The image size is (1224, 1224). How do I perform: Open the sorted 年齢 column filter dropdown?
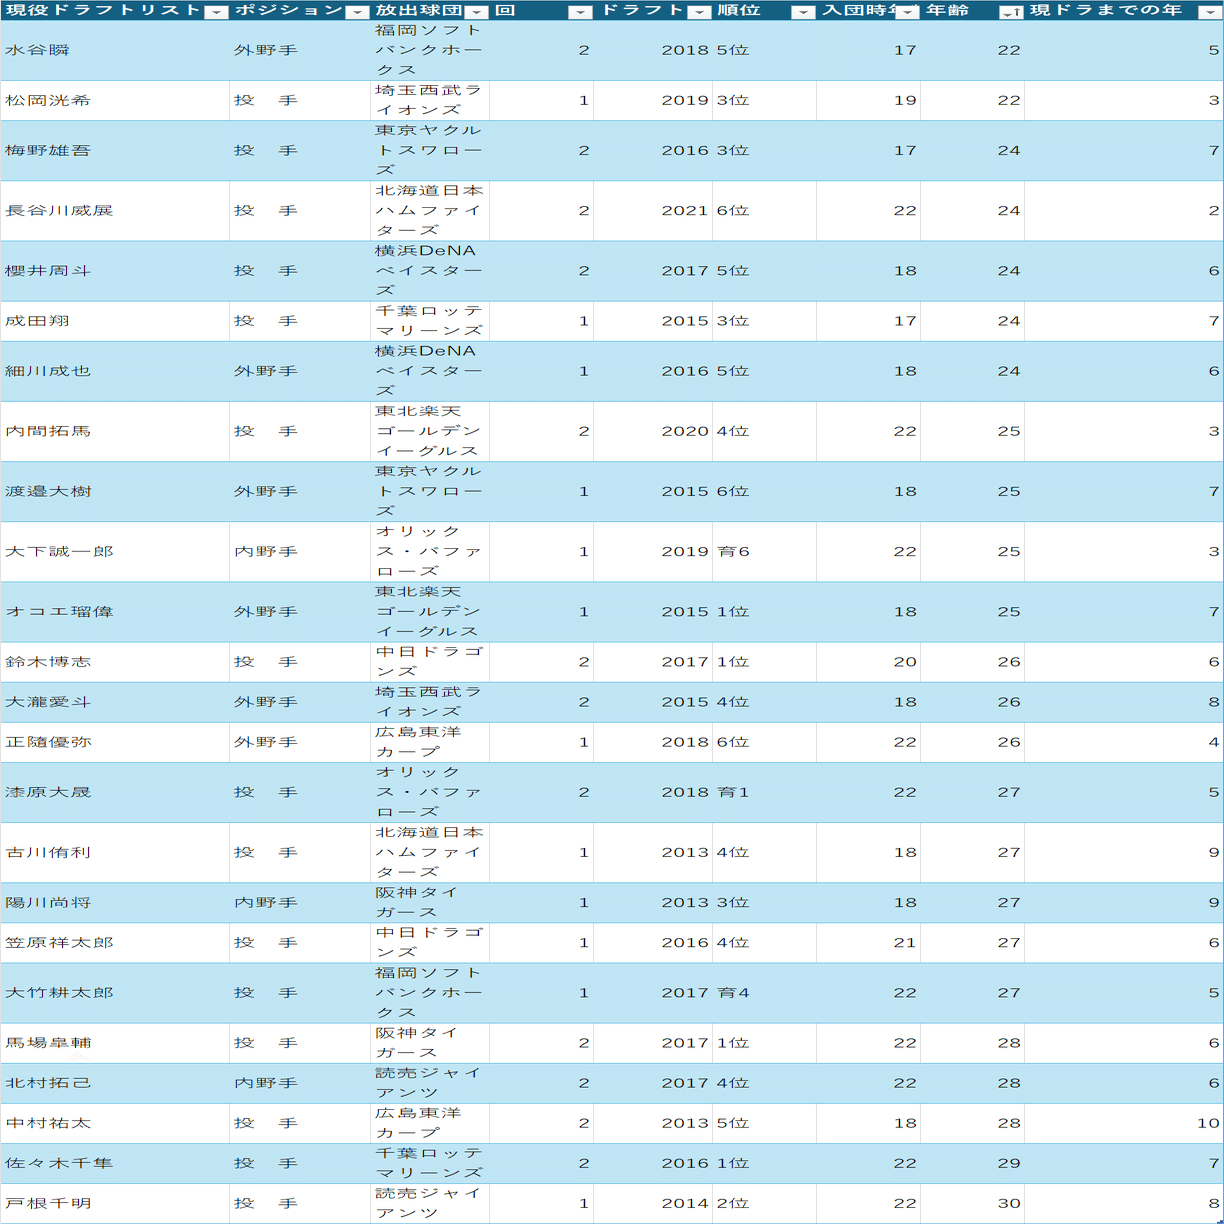tap(1011, 12)
